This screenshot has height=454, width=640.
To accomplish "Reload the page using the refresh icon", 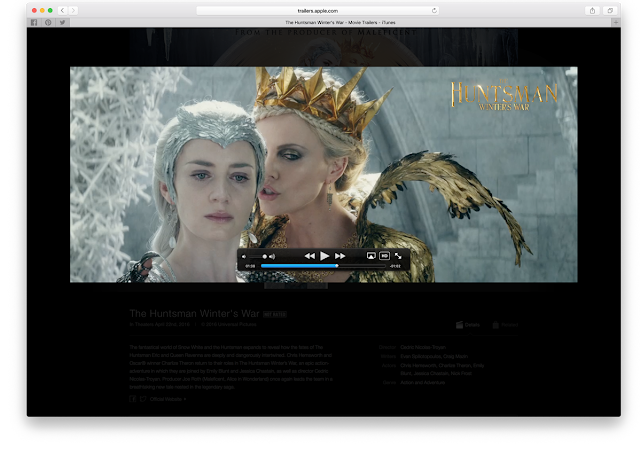I will tap(434, 11).
